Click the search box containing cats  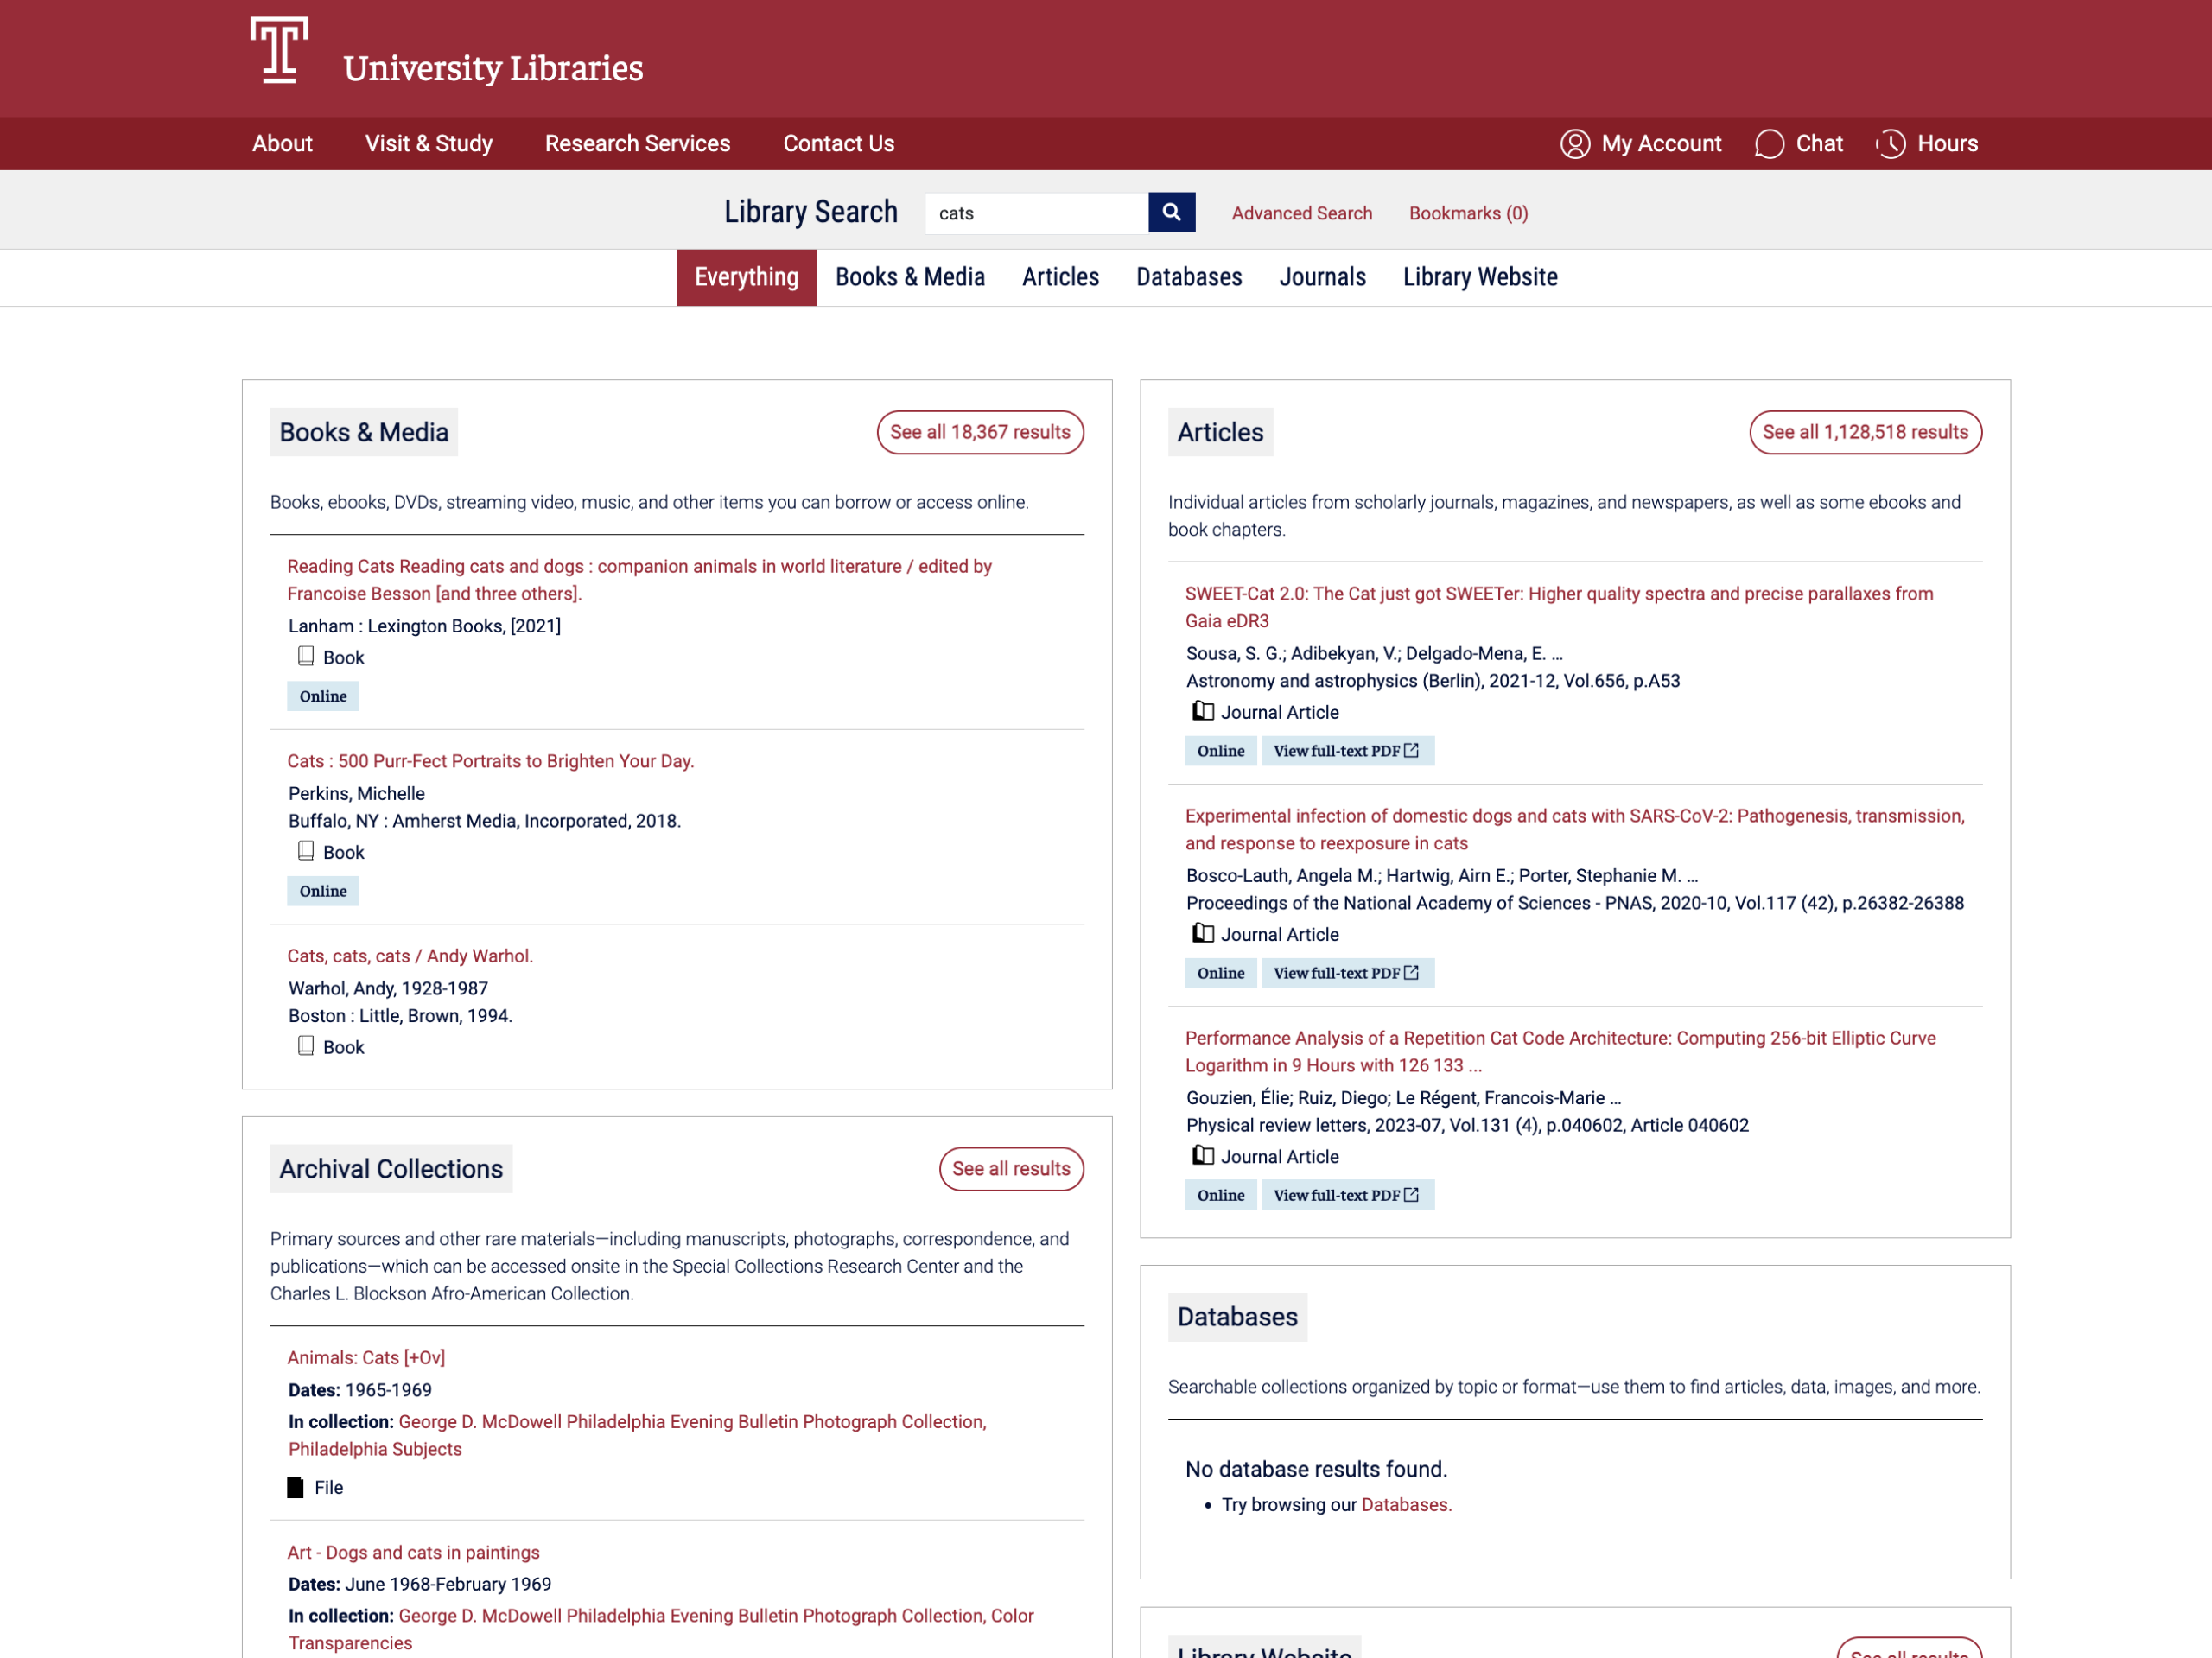coord(1035,213)
